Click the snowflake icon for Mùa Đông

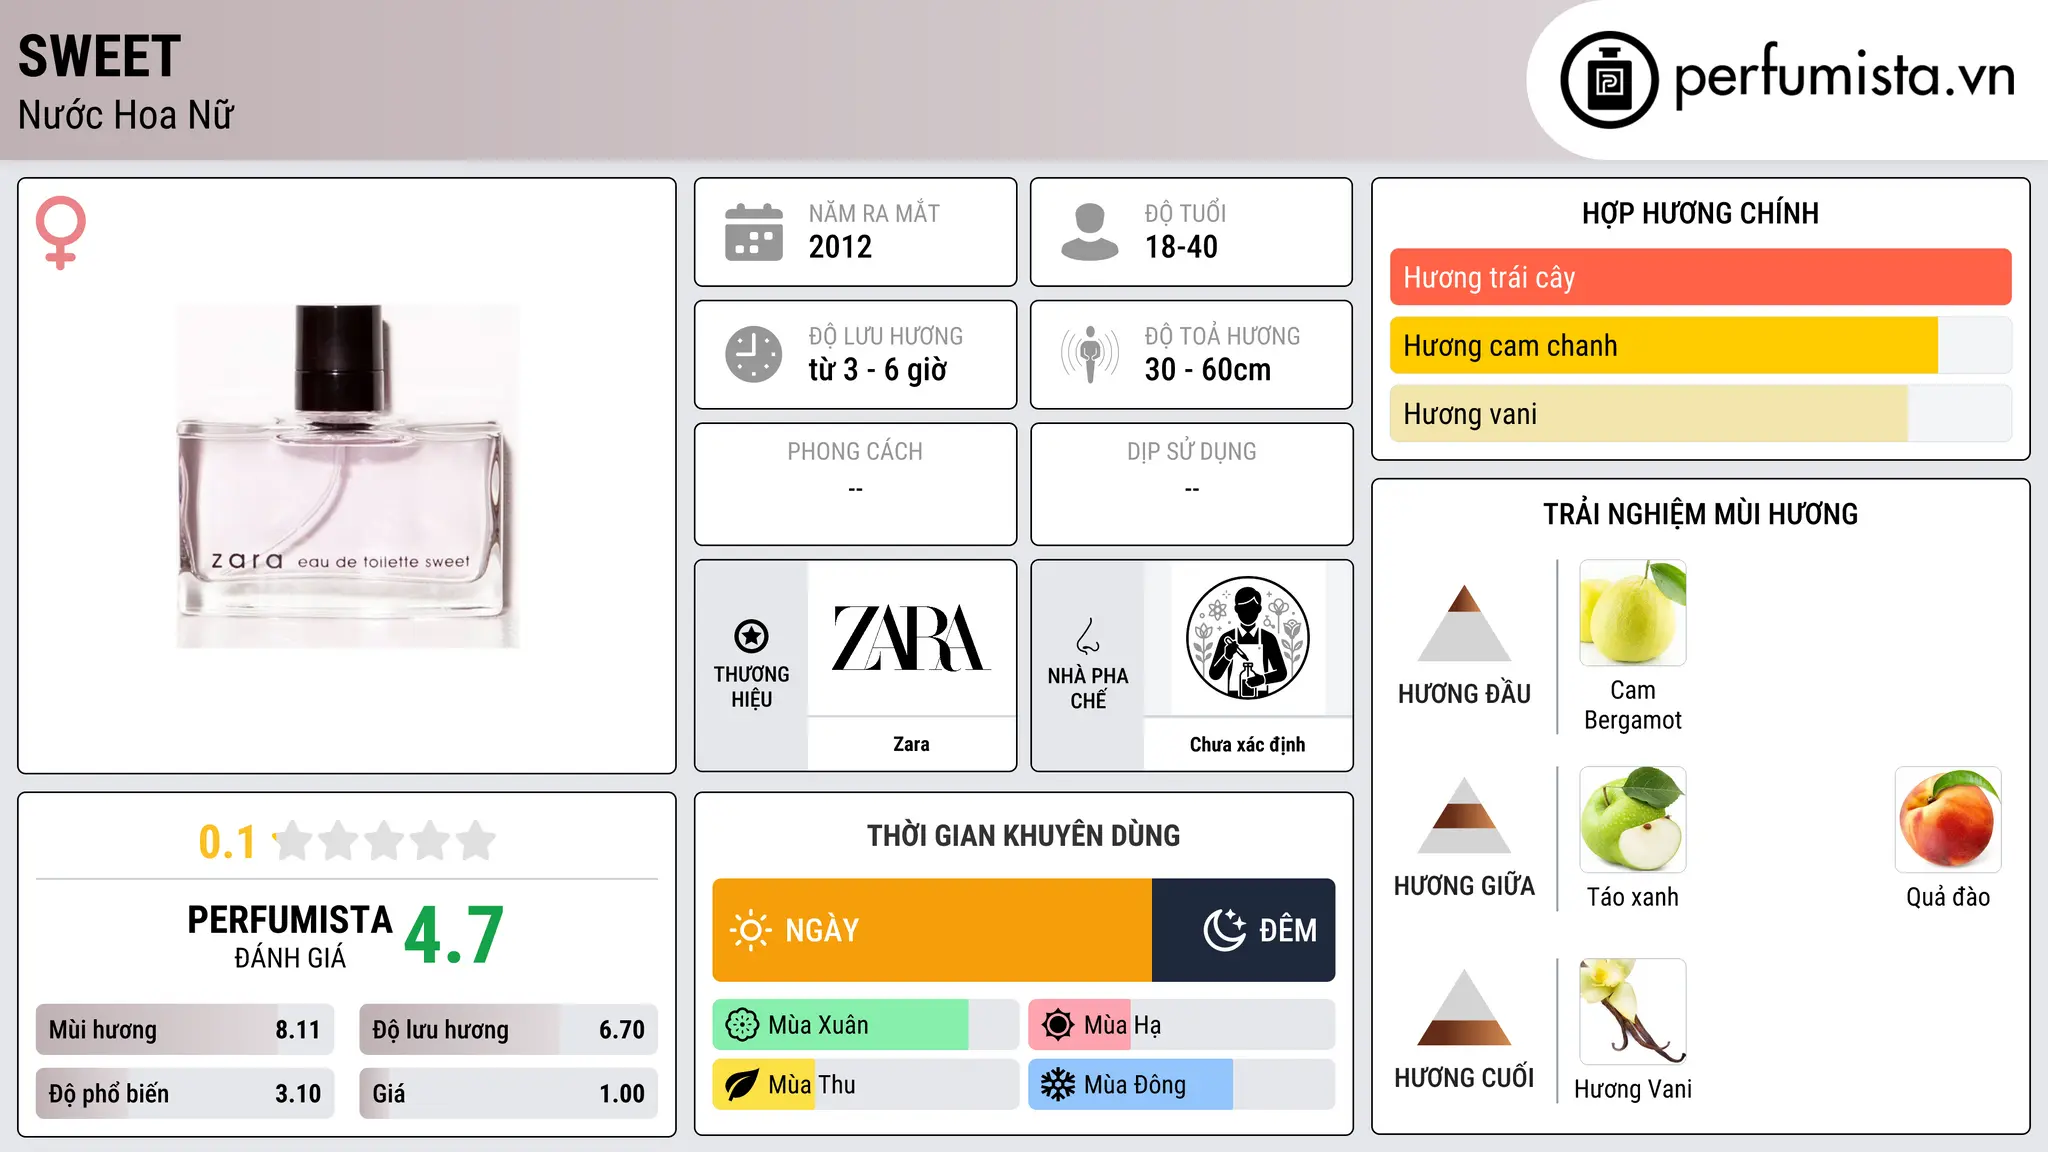[x=1058, y=1085]
